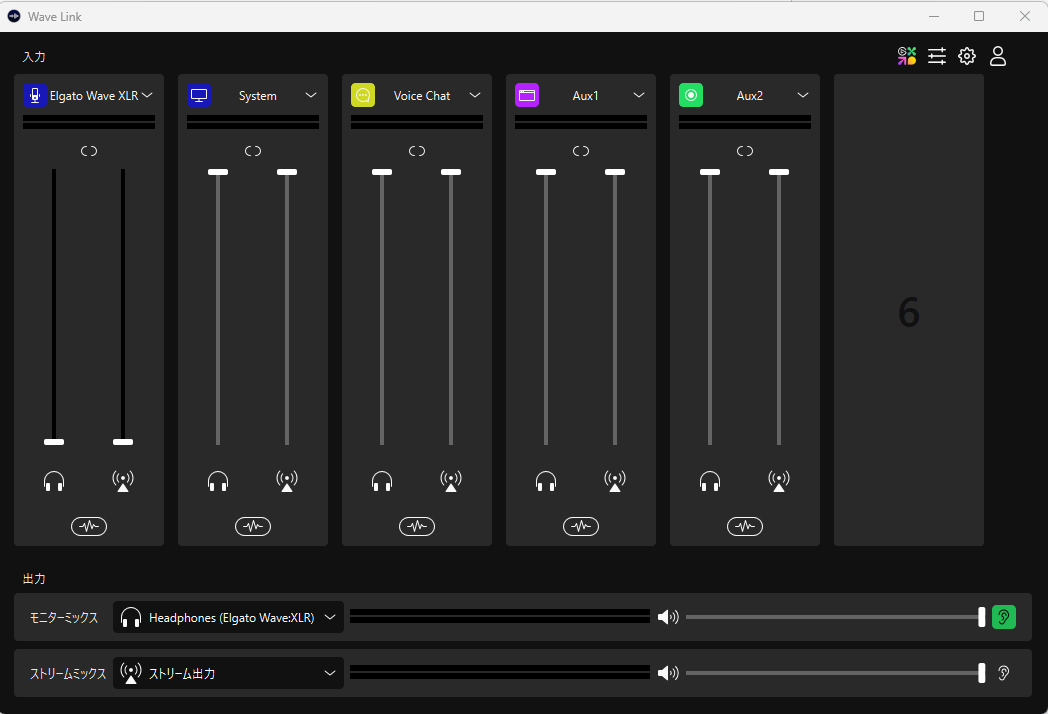The image size is (1048, 714).
Task: Click the Voice Chat stream fader handle
Action: click(x=451, y=172)
